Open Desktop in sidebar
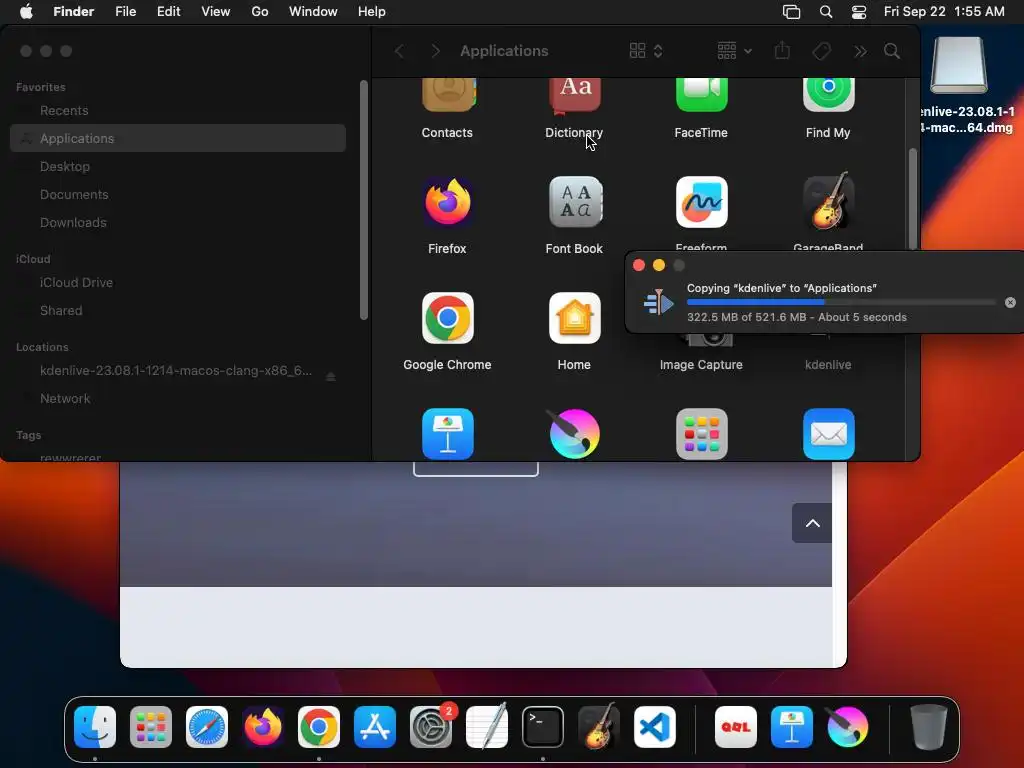 178,167
